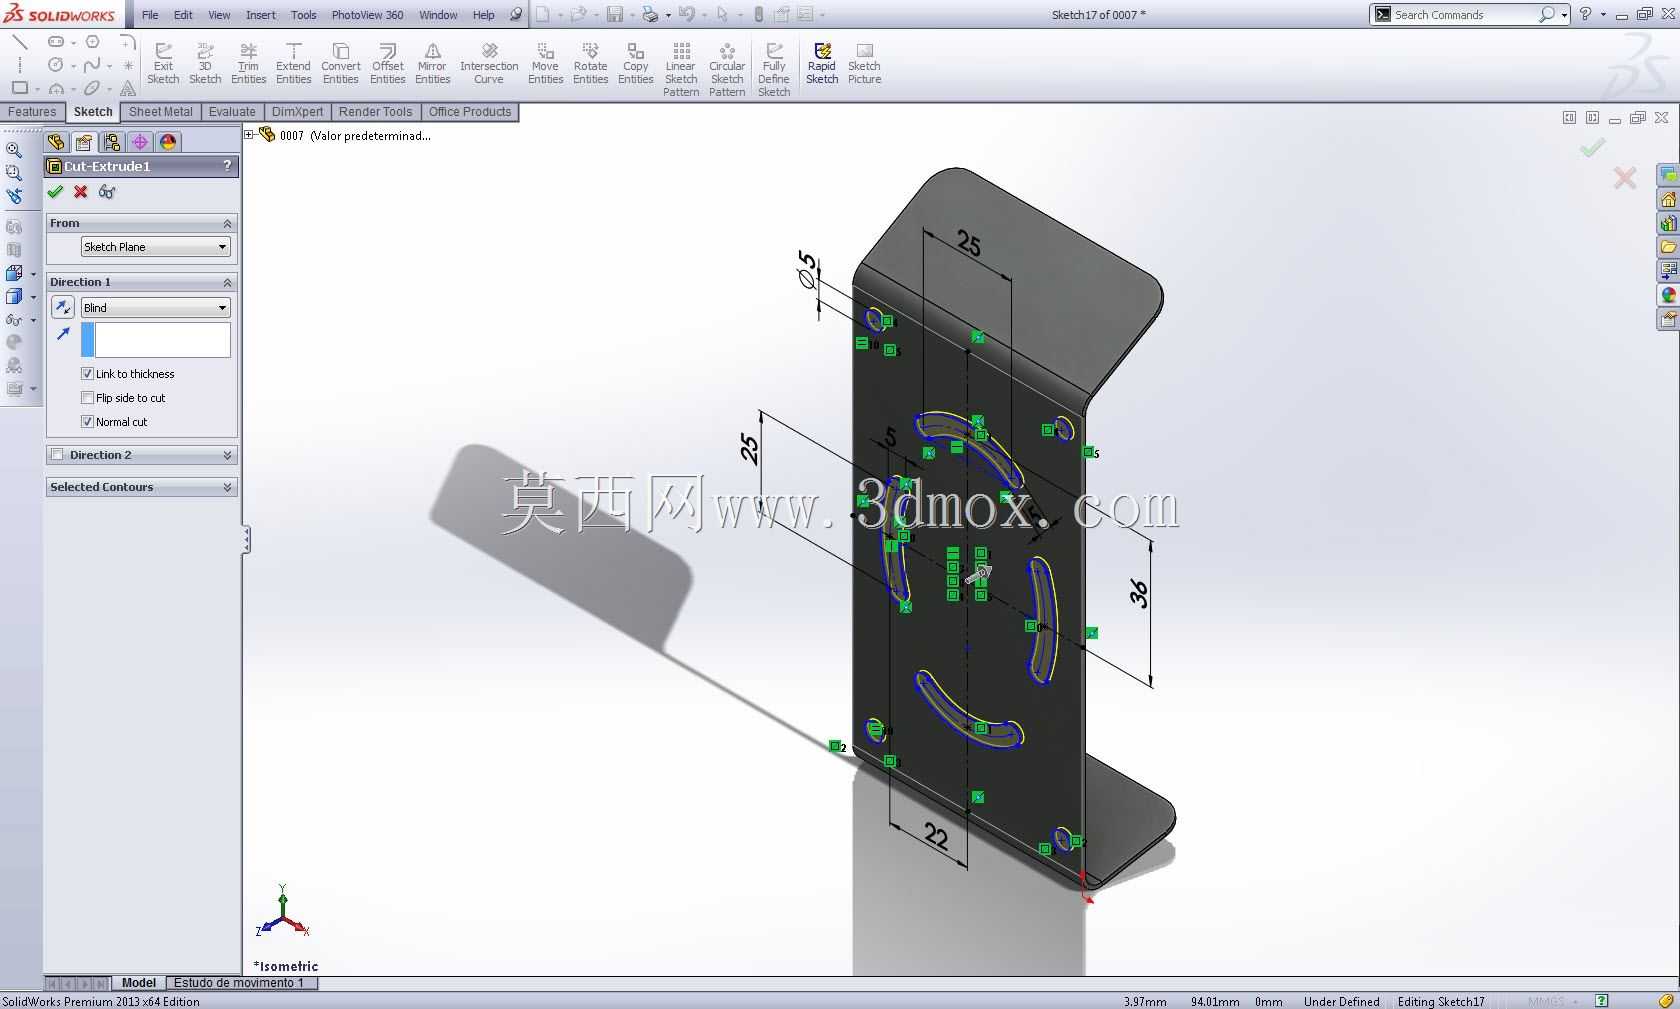
Task: Click the Save toolbar icon
Action: point(615,14)
